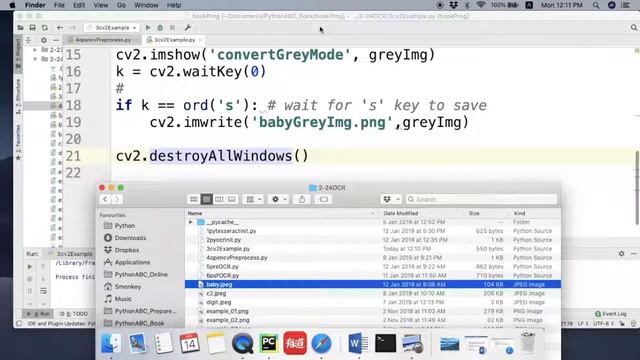Open Downloads in Finder sidebar
Image resolution: width=640 pixels, height=360 pixels.
tap(130, 238)
